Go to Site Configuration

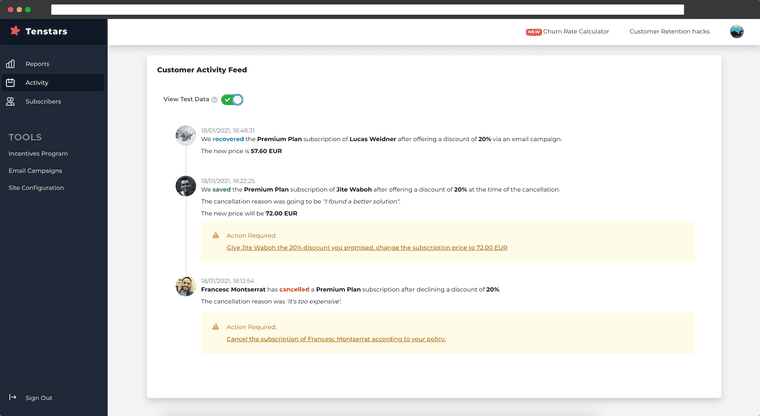(x=36, y=188)
